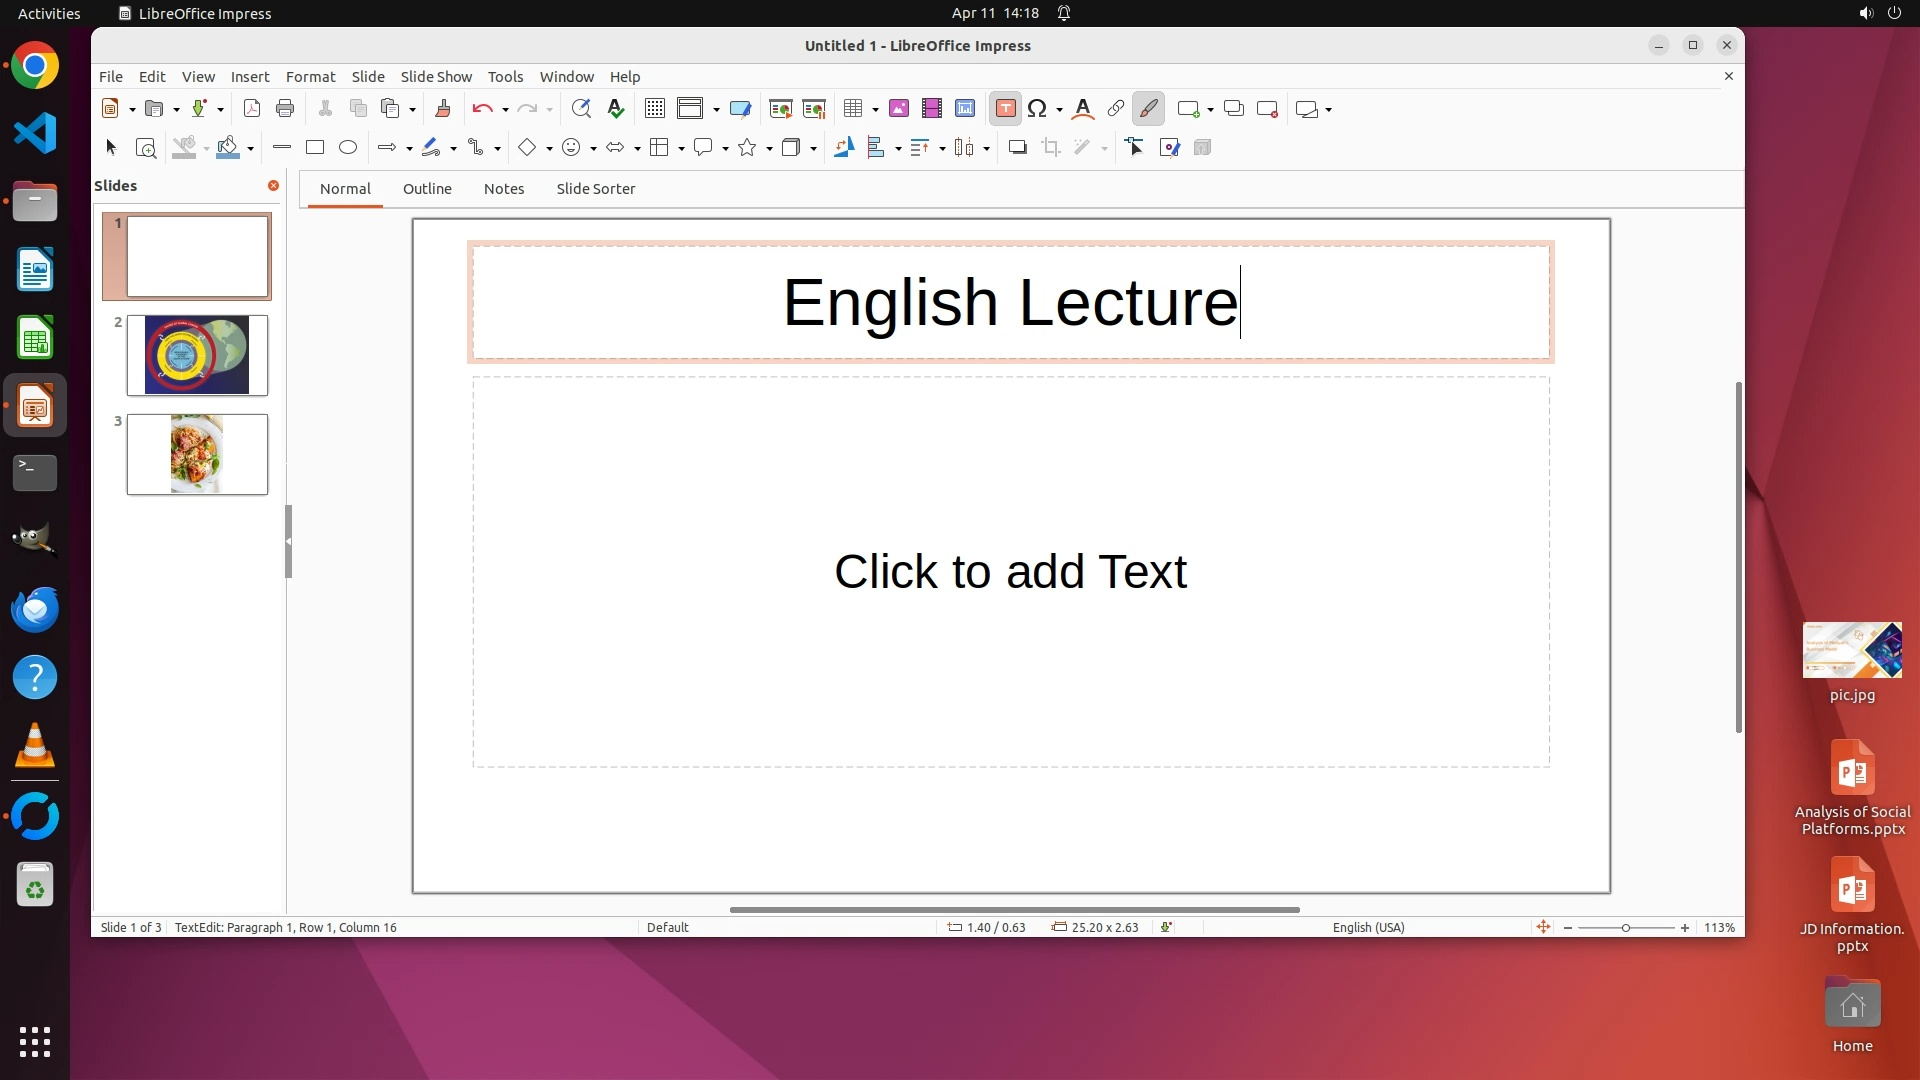This screenshot has width=1920, height=1080.
Task: Select the Rectangle drawing tool
Action: click(x=315, y=148)
